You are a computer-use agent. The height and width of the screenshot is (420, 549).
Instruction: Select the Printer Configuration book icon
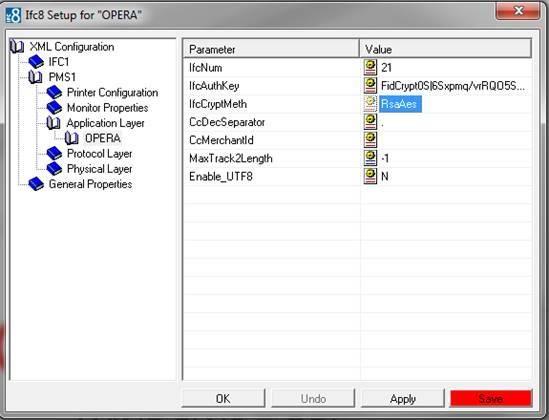coord(54,93)
